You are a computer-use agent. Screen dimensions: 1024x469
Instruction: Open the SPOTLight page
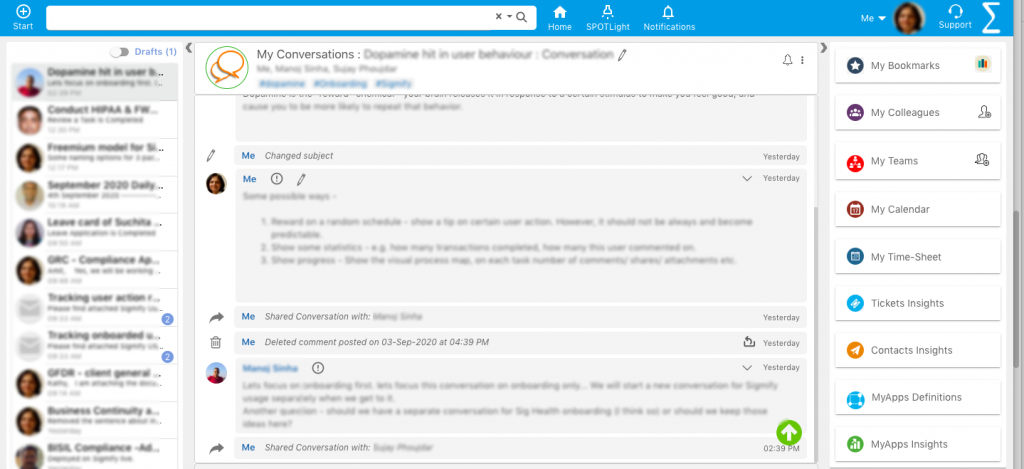(607, 12)
